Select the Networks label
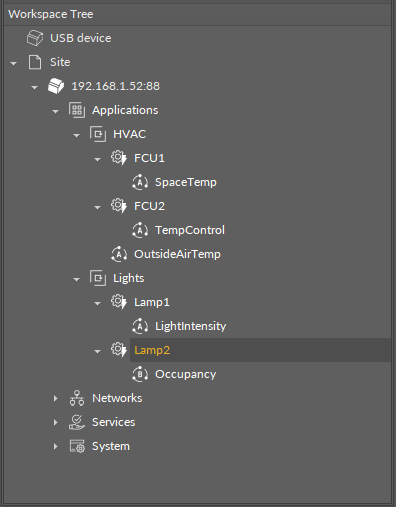The width and height of the screenshot is (396, 507). click(x=117, y=398)
